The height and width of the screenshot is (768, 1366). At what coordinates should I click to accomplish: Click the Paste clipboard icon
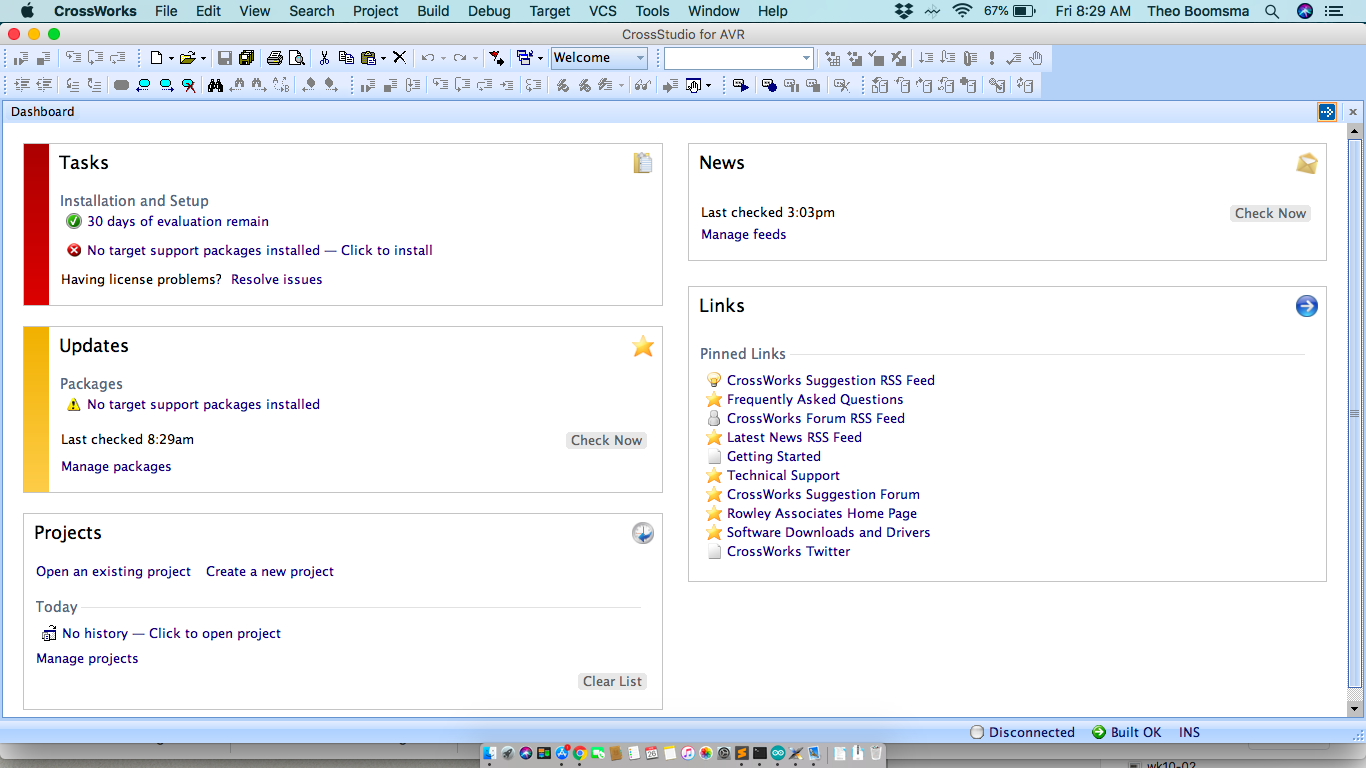coord(368,58)
